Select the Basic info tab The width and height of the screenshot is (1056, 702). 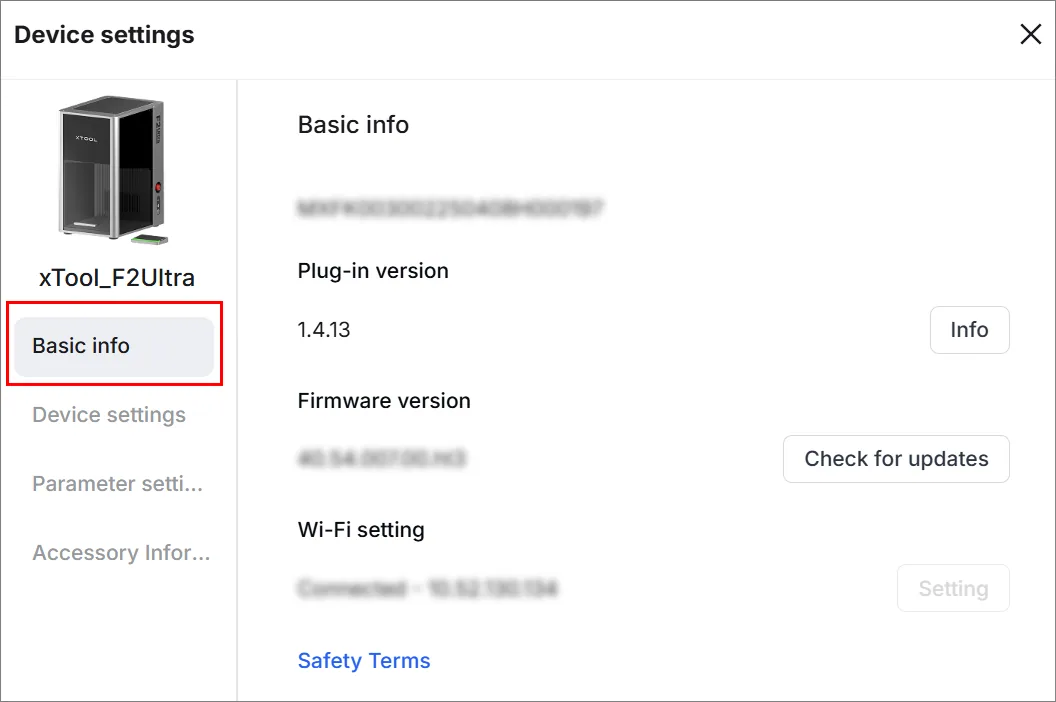pyautogui.click(x=114, y=346)
